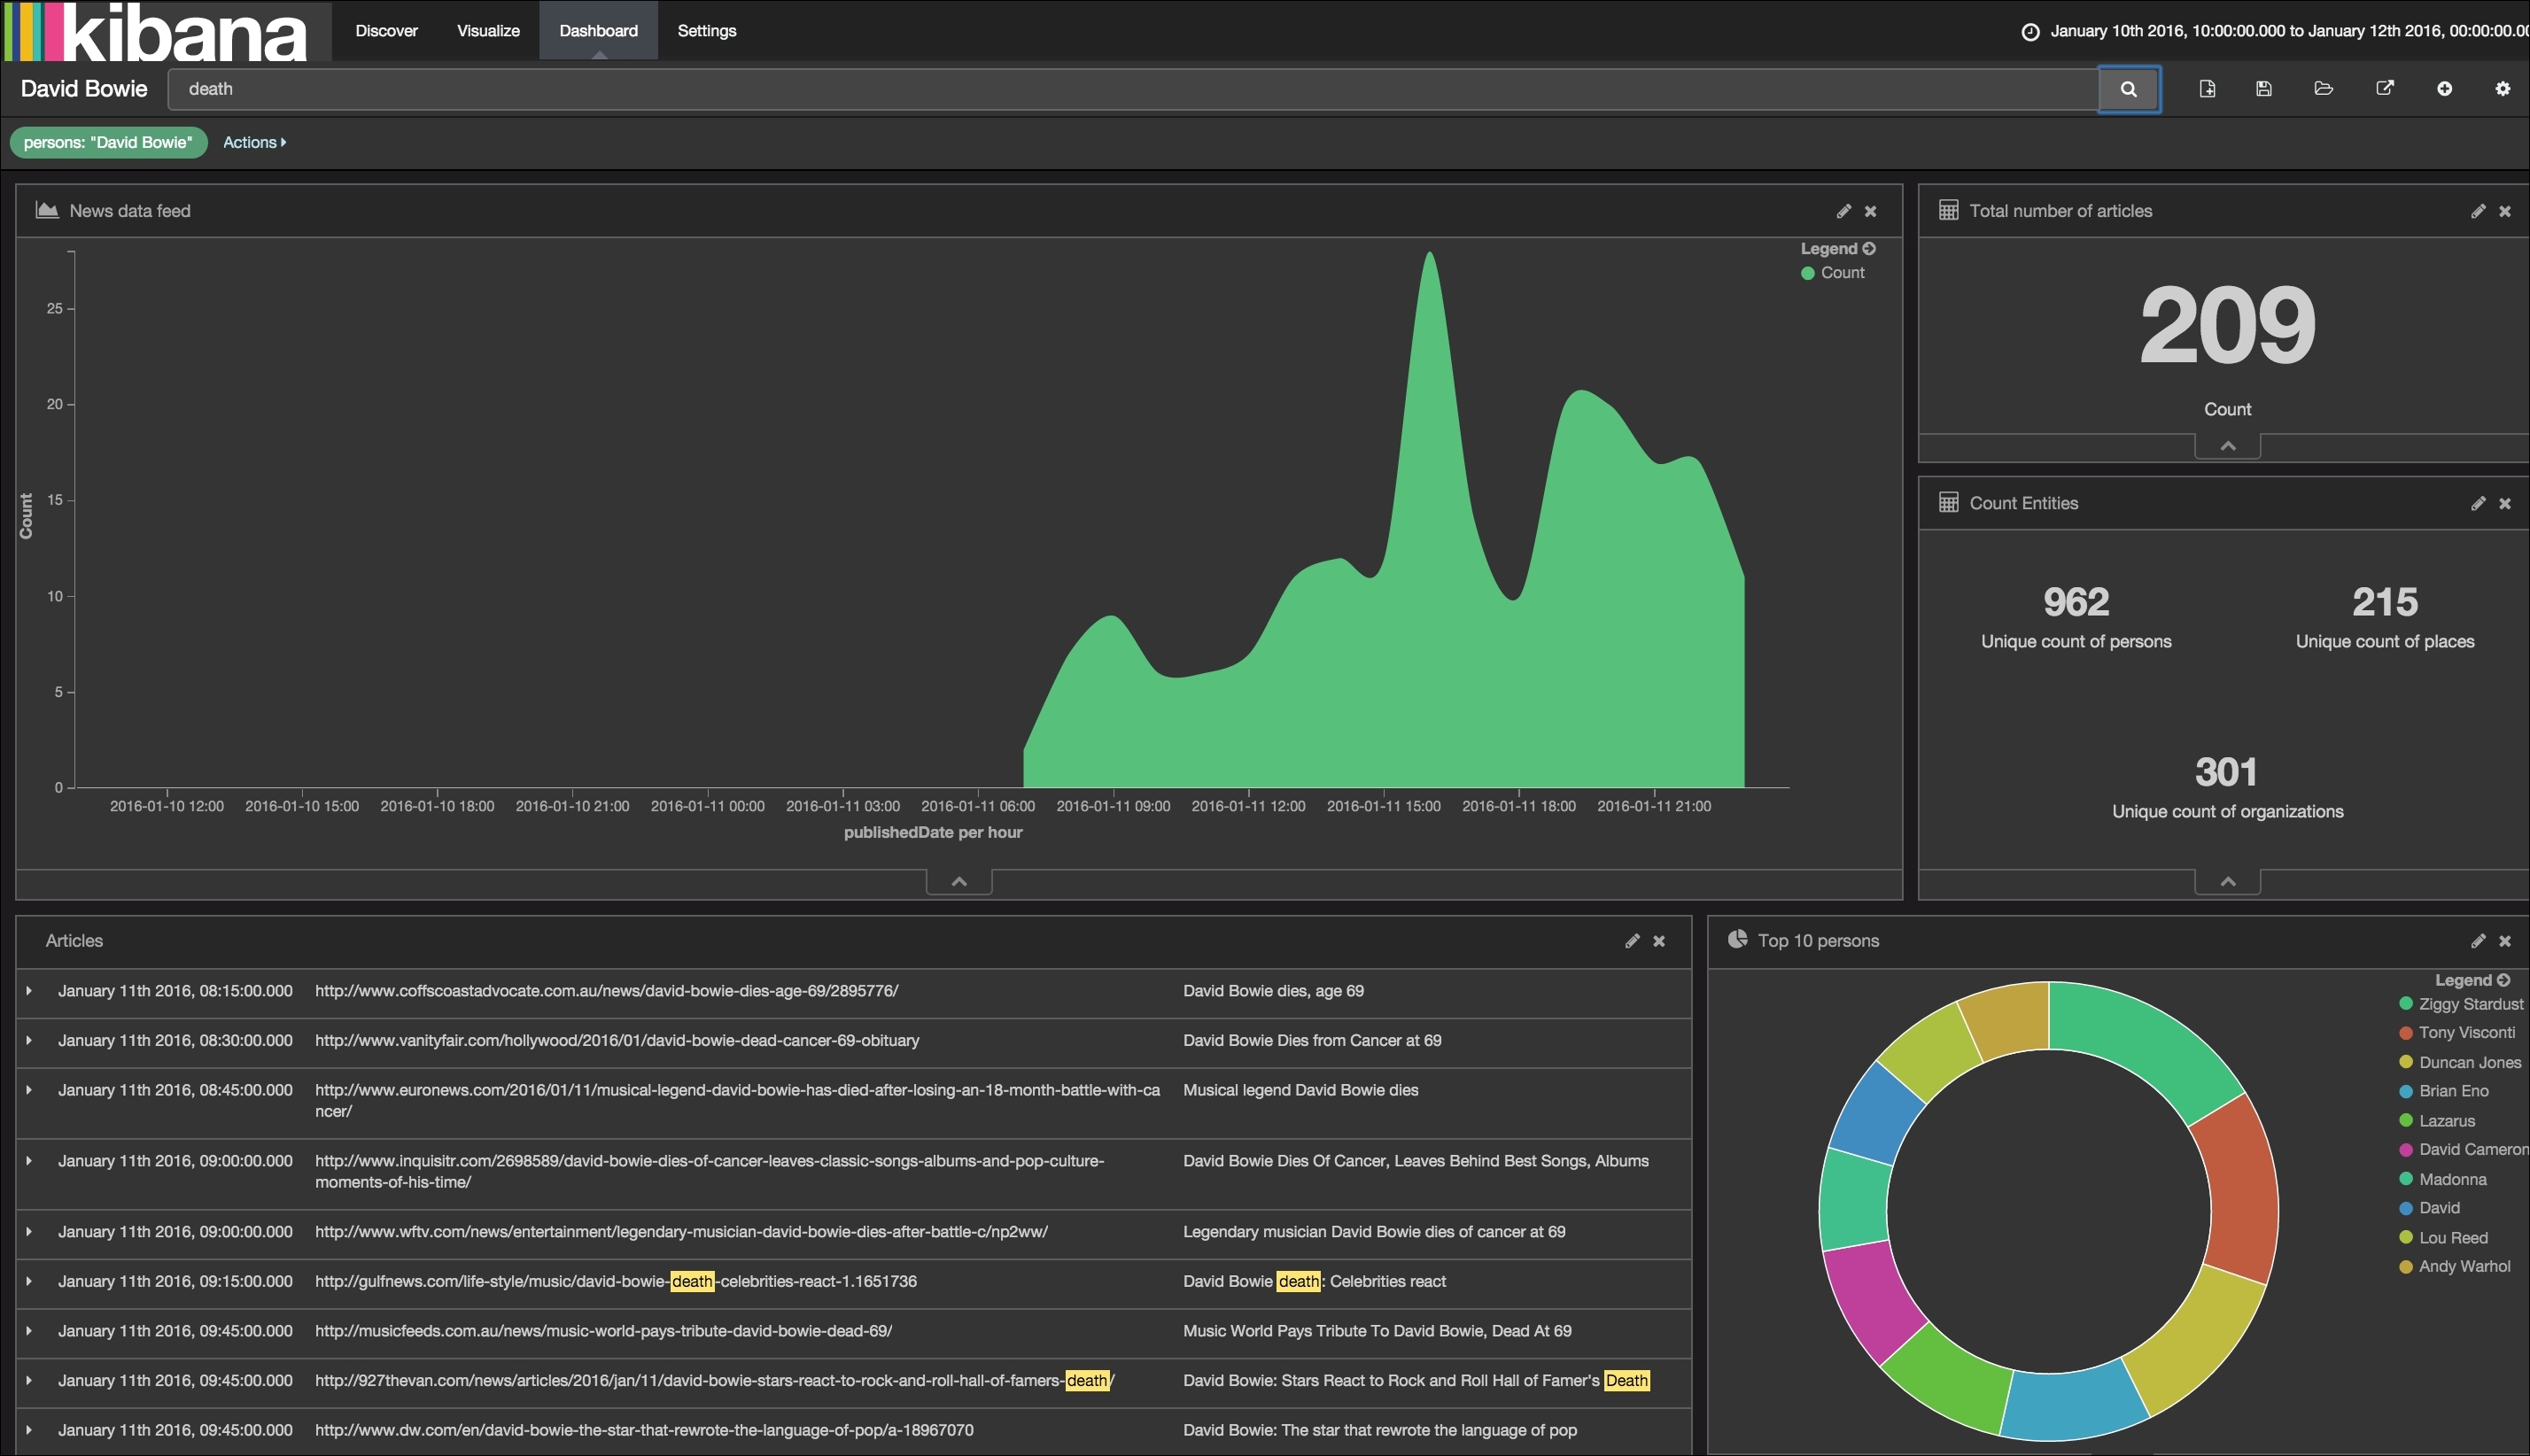Click 'David Bowie dies, age 69' title
The height and width of the screenshot is (1456, 2530).
point(1273,991)
